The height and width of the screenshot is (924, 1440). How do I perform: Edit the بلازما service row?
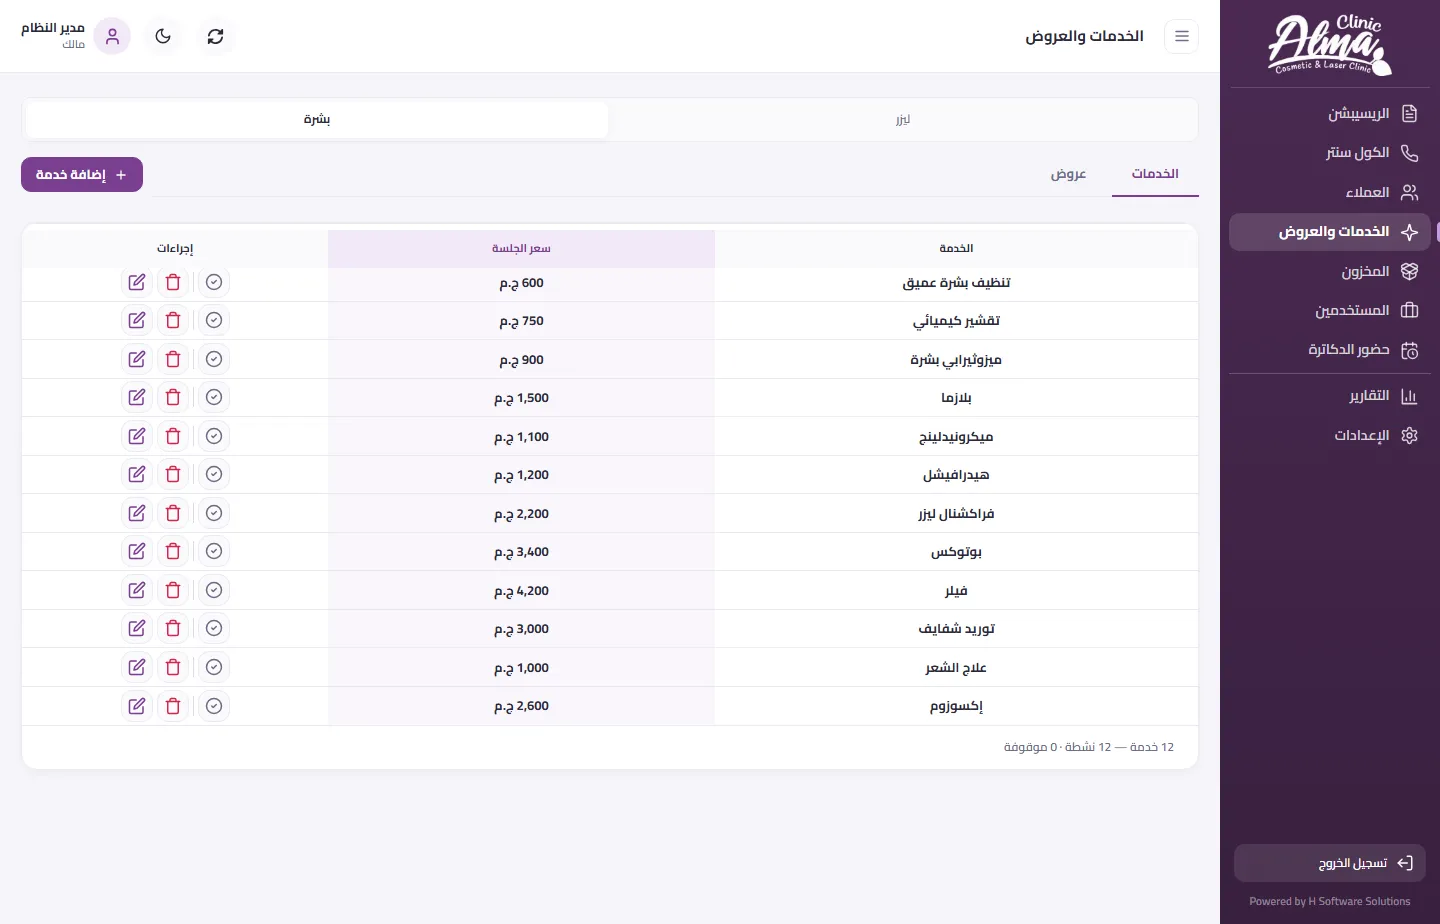click(x=137, y=397)
